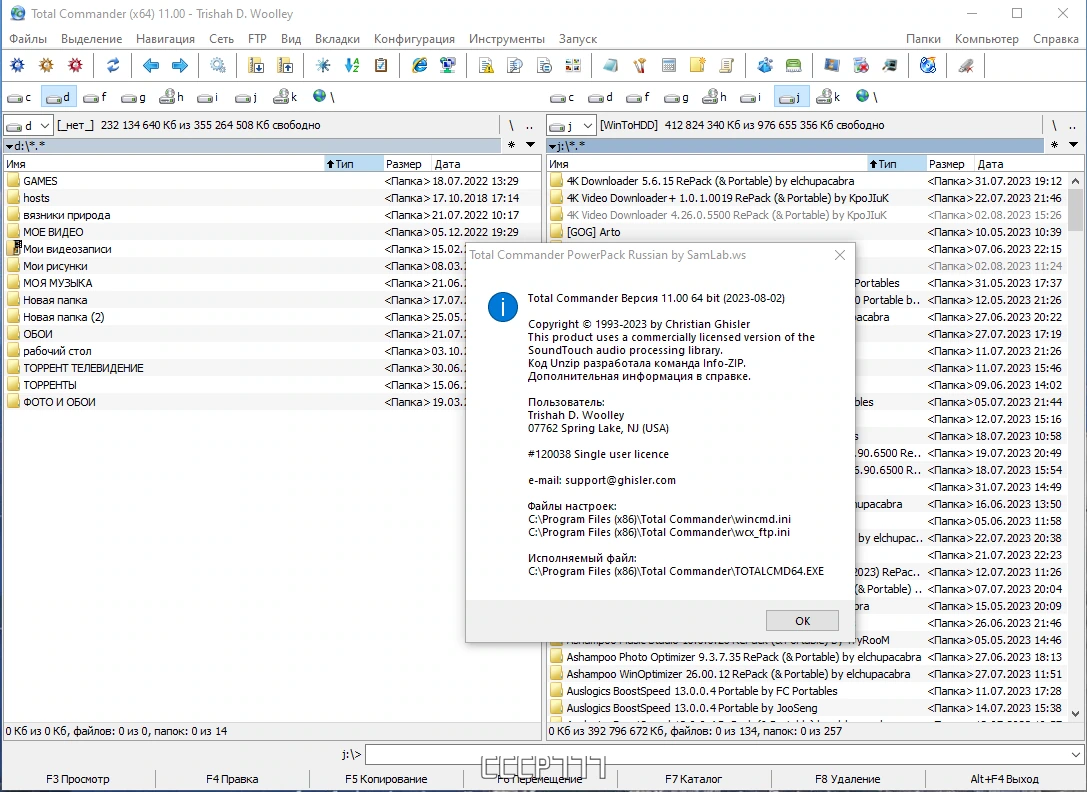Click the blue CD disc toolbar icon

(928, 66)
